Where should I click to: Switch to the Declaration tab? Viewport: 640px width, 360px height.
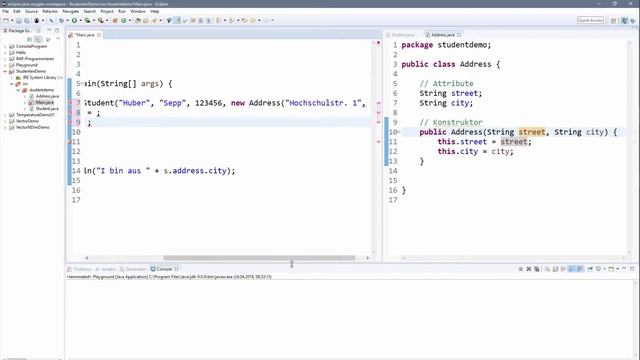[x=133, y=269]
